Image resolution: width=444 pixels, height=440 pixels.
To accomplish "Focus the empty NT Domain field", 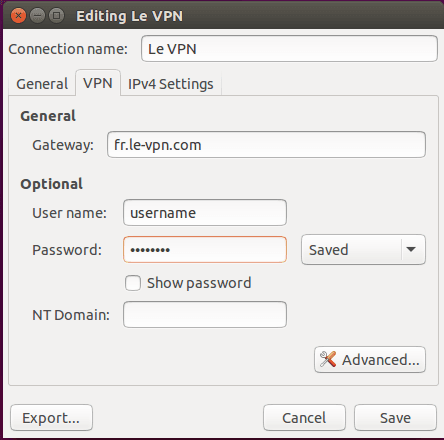I will (205, 315).
